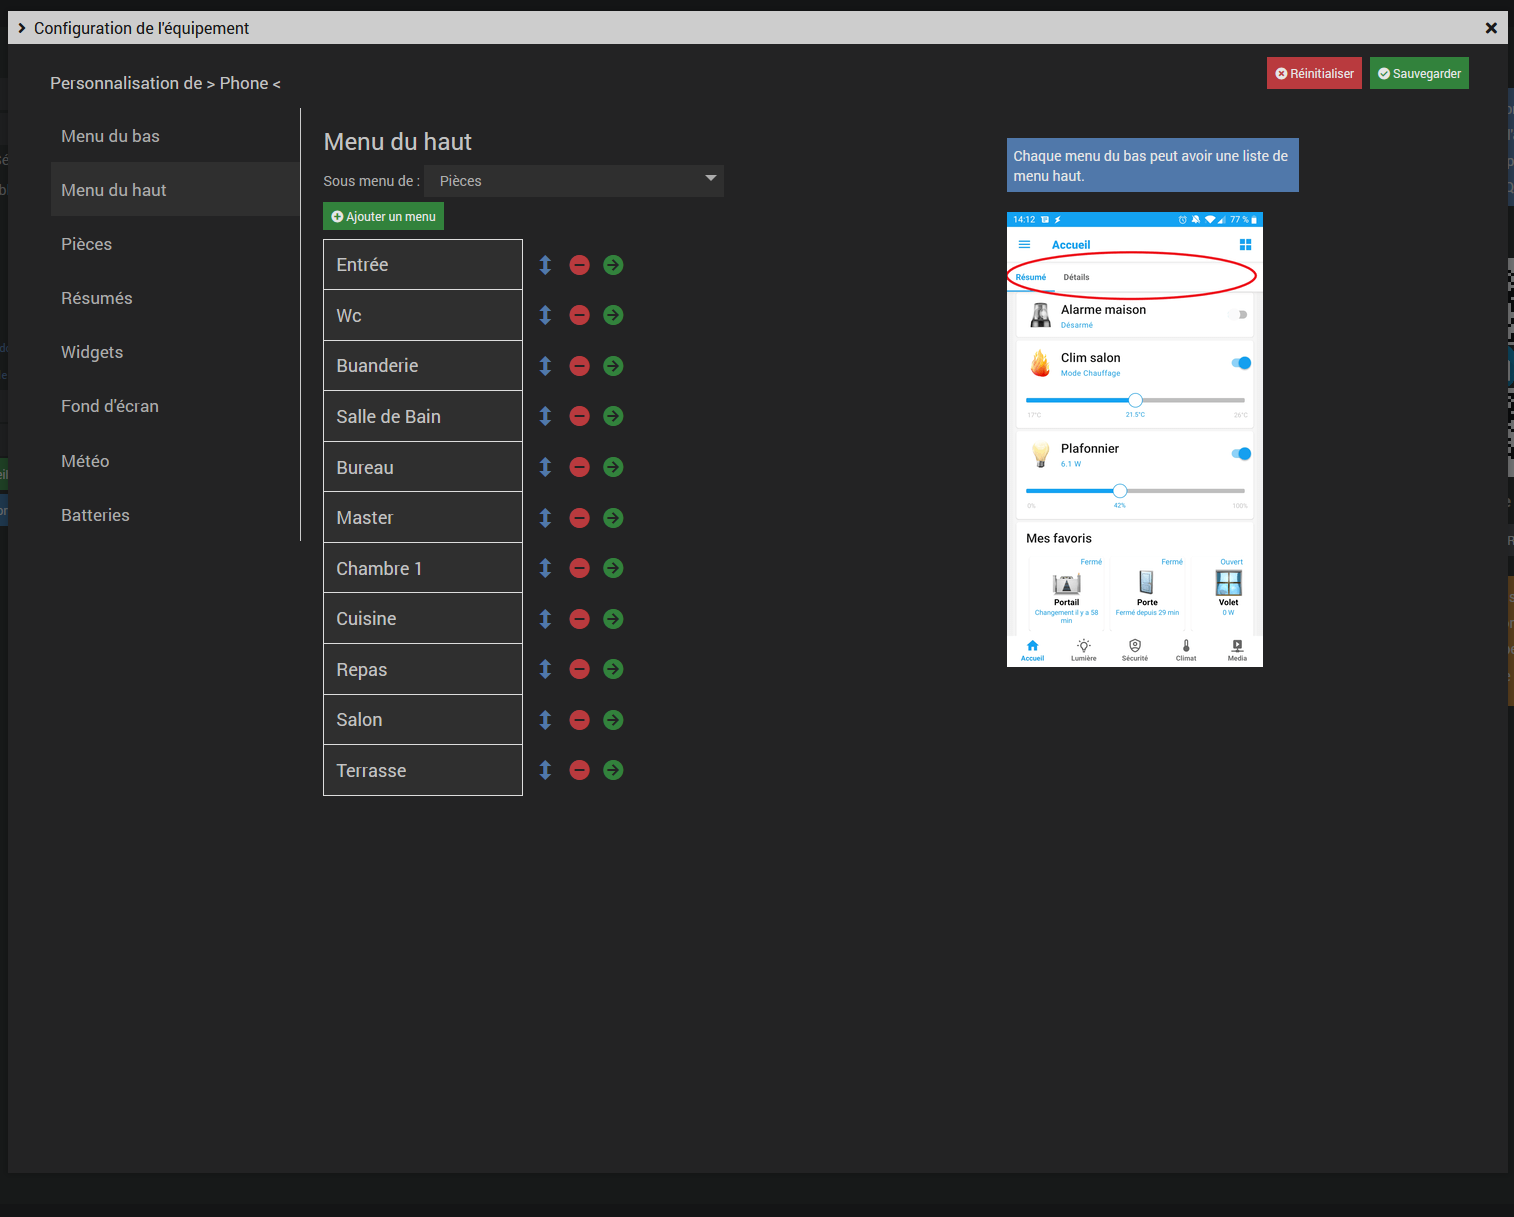Open the Sous menu de dropdown

coord(573,181)
